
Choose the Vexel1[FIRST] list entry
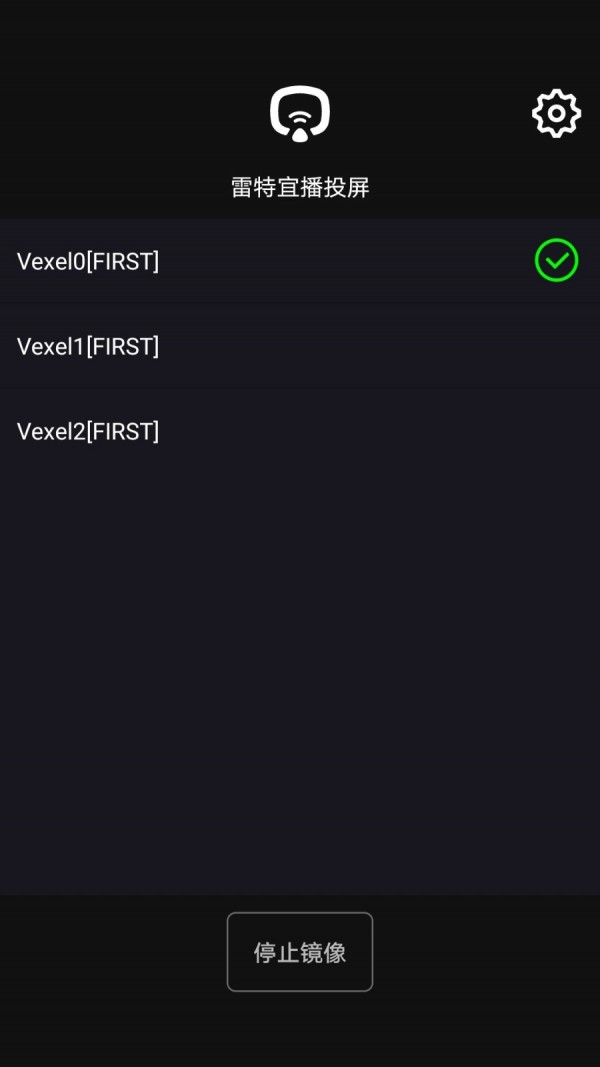click(88, 346)
